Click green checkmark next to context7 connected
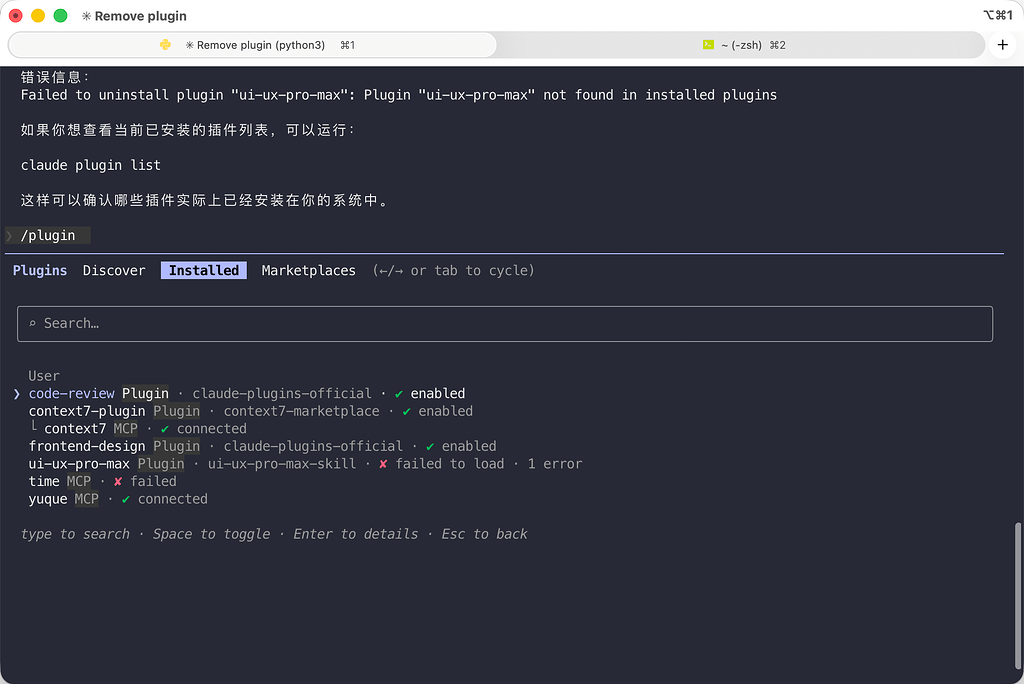This screenshot has width=1024, height=684. tap(165, 429)
